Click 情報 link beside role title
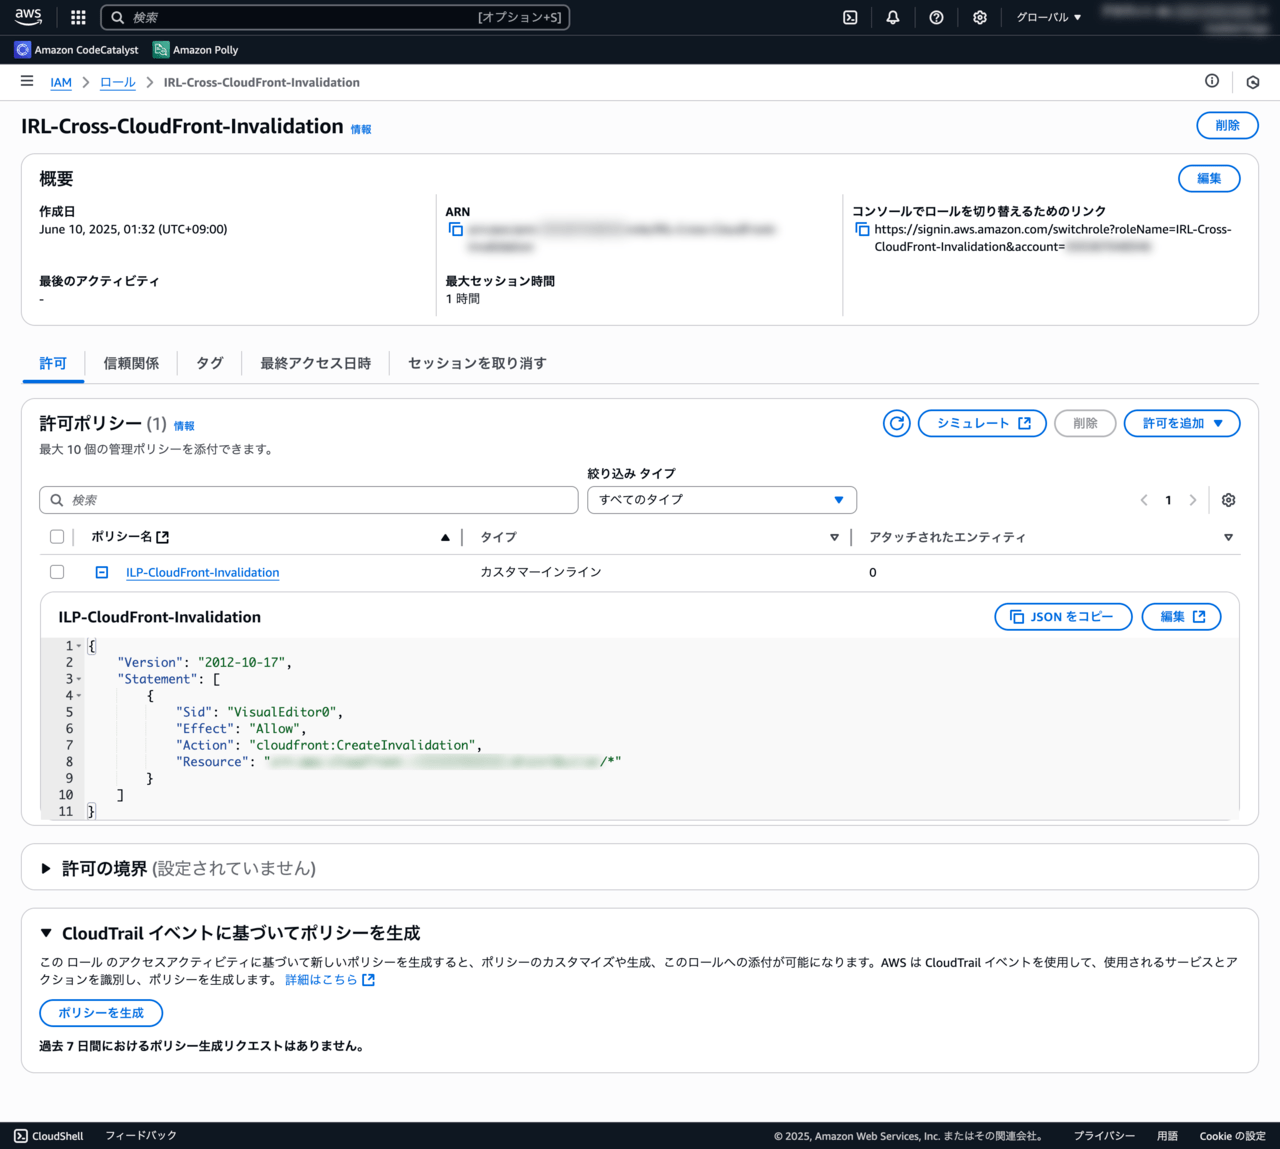1280x1149 pixels. tap(361, 129)
